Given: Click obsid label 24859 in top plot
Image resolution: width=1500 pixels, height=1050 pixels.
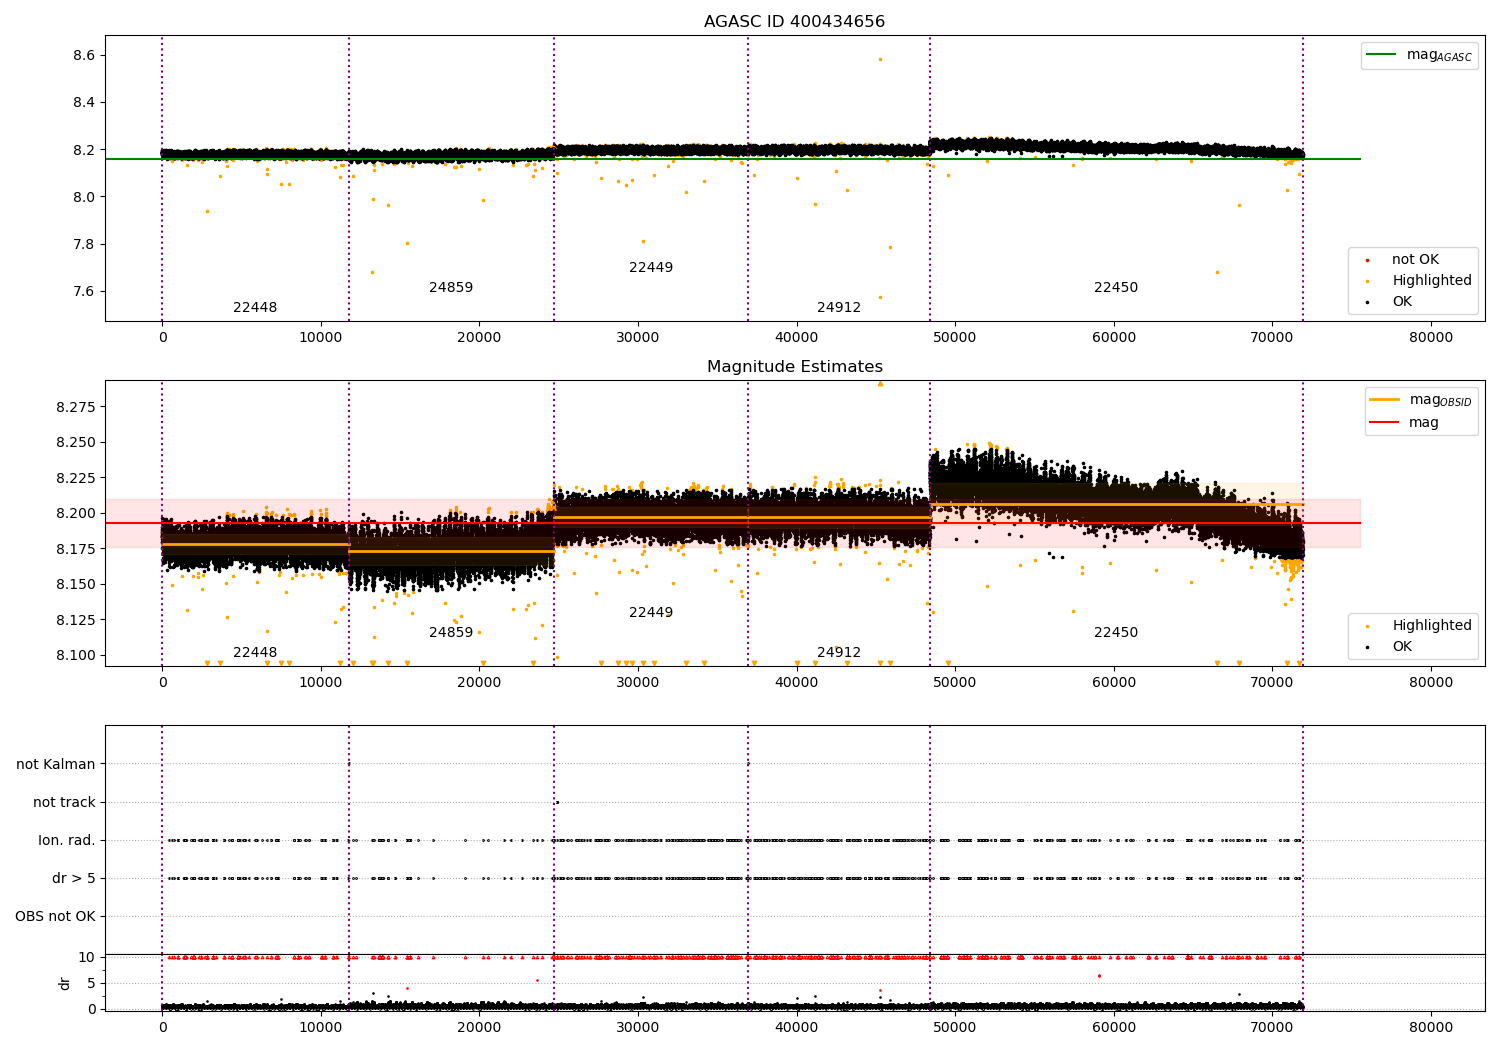Looking at the screenshot, I should 451,288.
